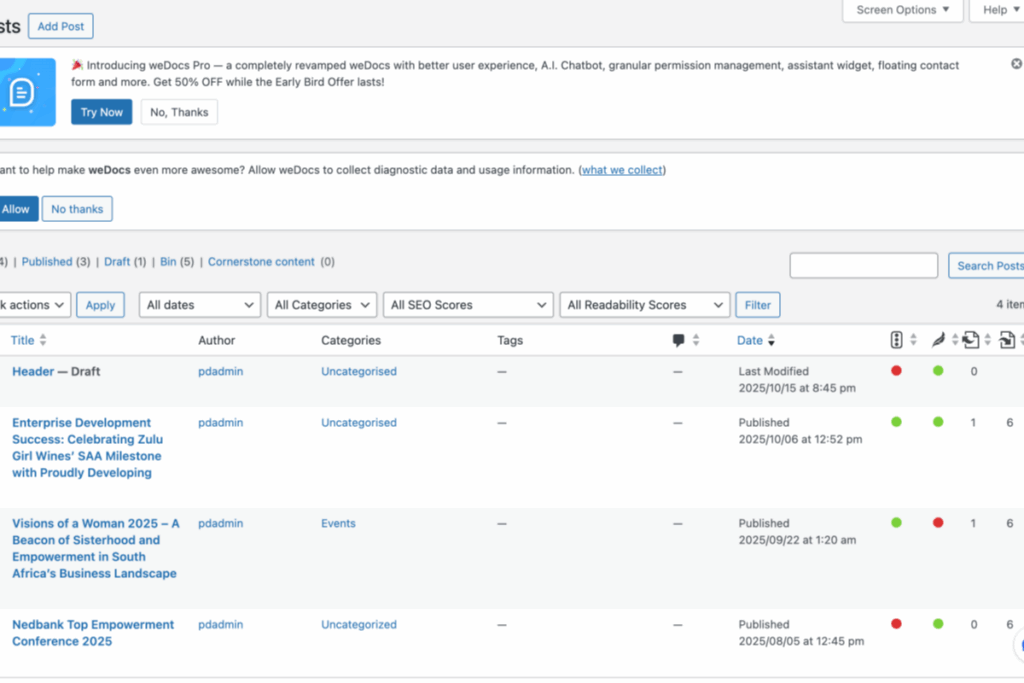Sort posts by Title column
The image size is (1024, 683).
[22, 340]
